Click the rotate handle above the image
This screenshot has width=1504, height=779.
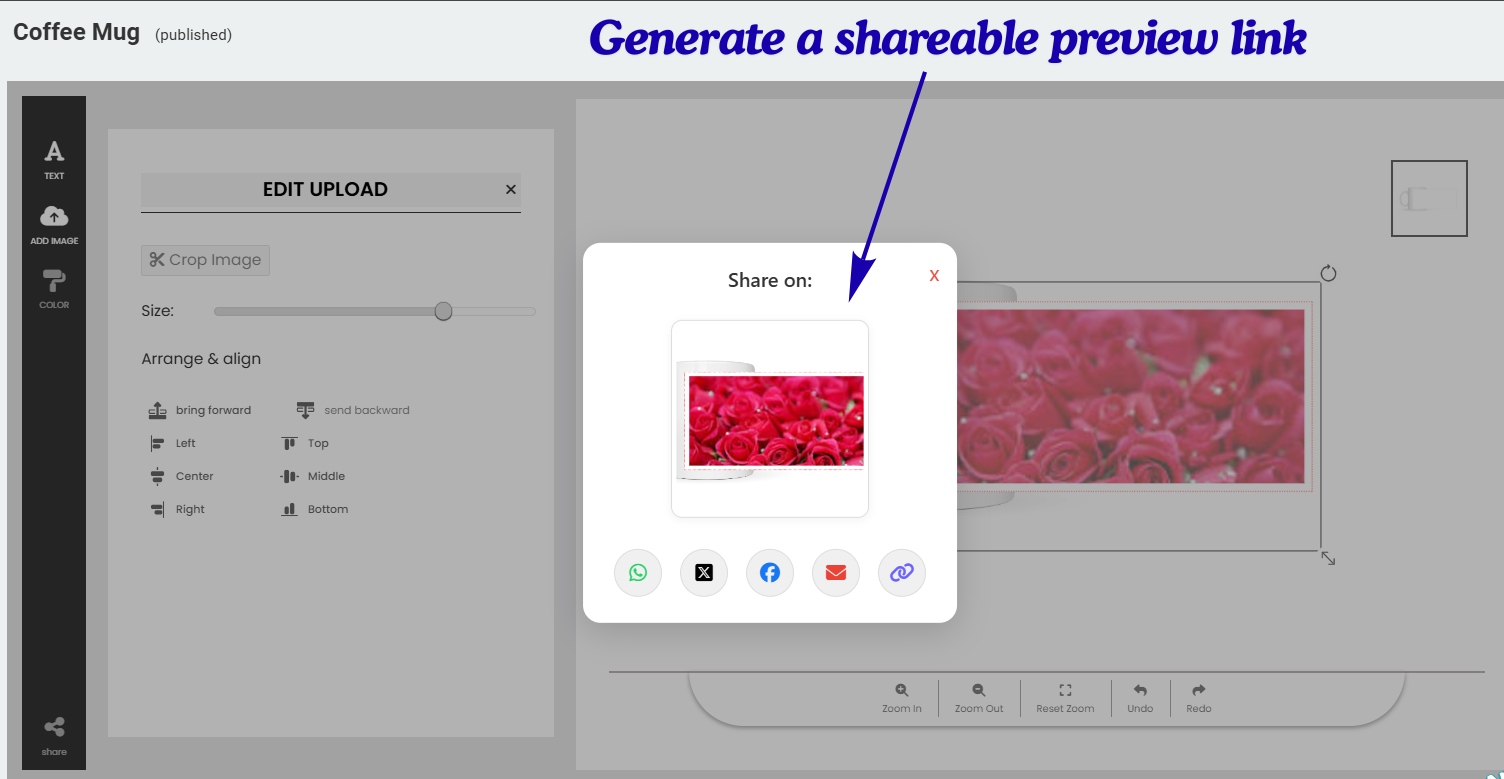(1328, 273)
